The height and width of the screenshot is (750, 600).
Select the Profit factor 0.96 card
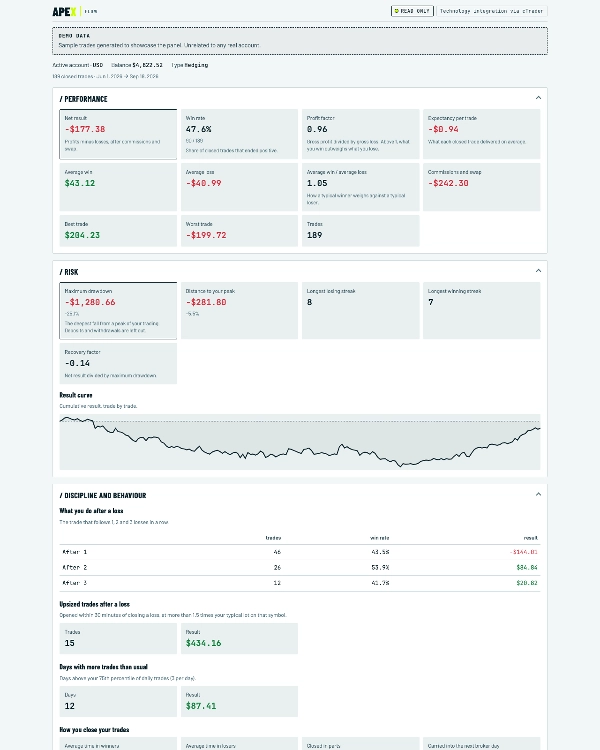[361, 134]
